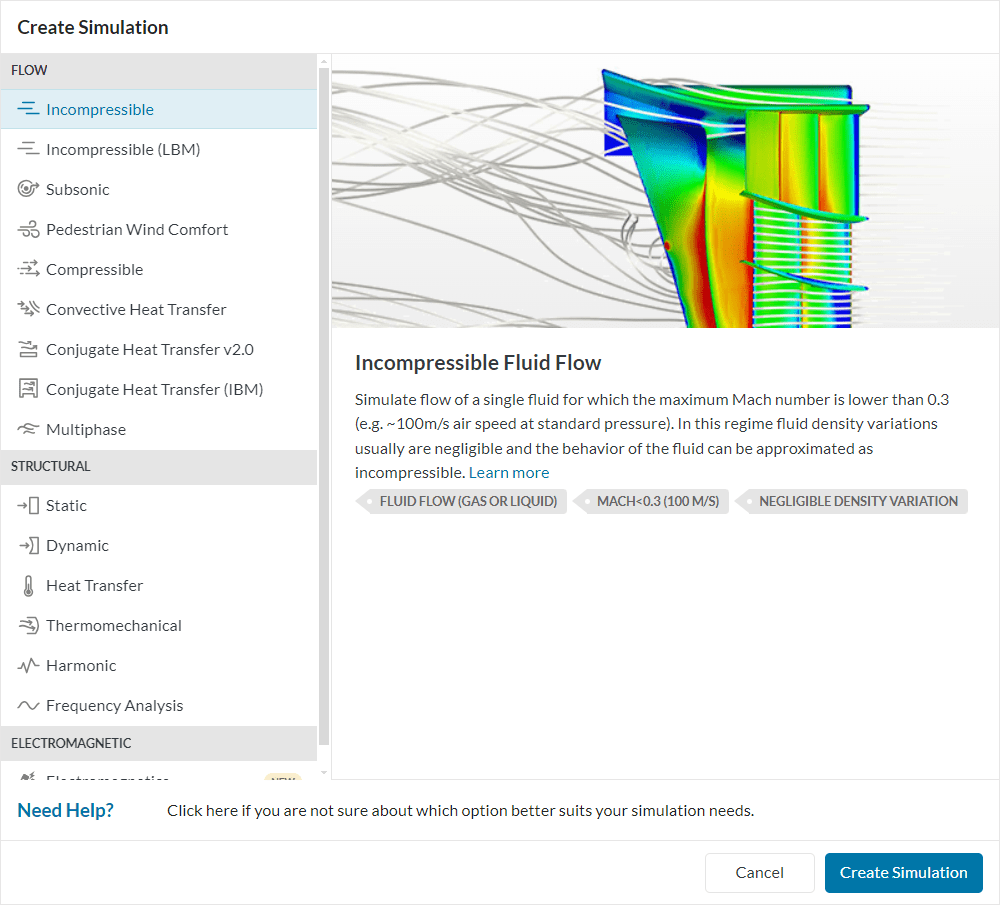Click the Pedestrian Wind Comfort icon

(28, 230)
